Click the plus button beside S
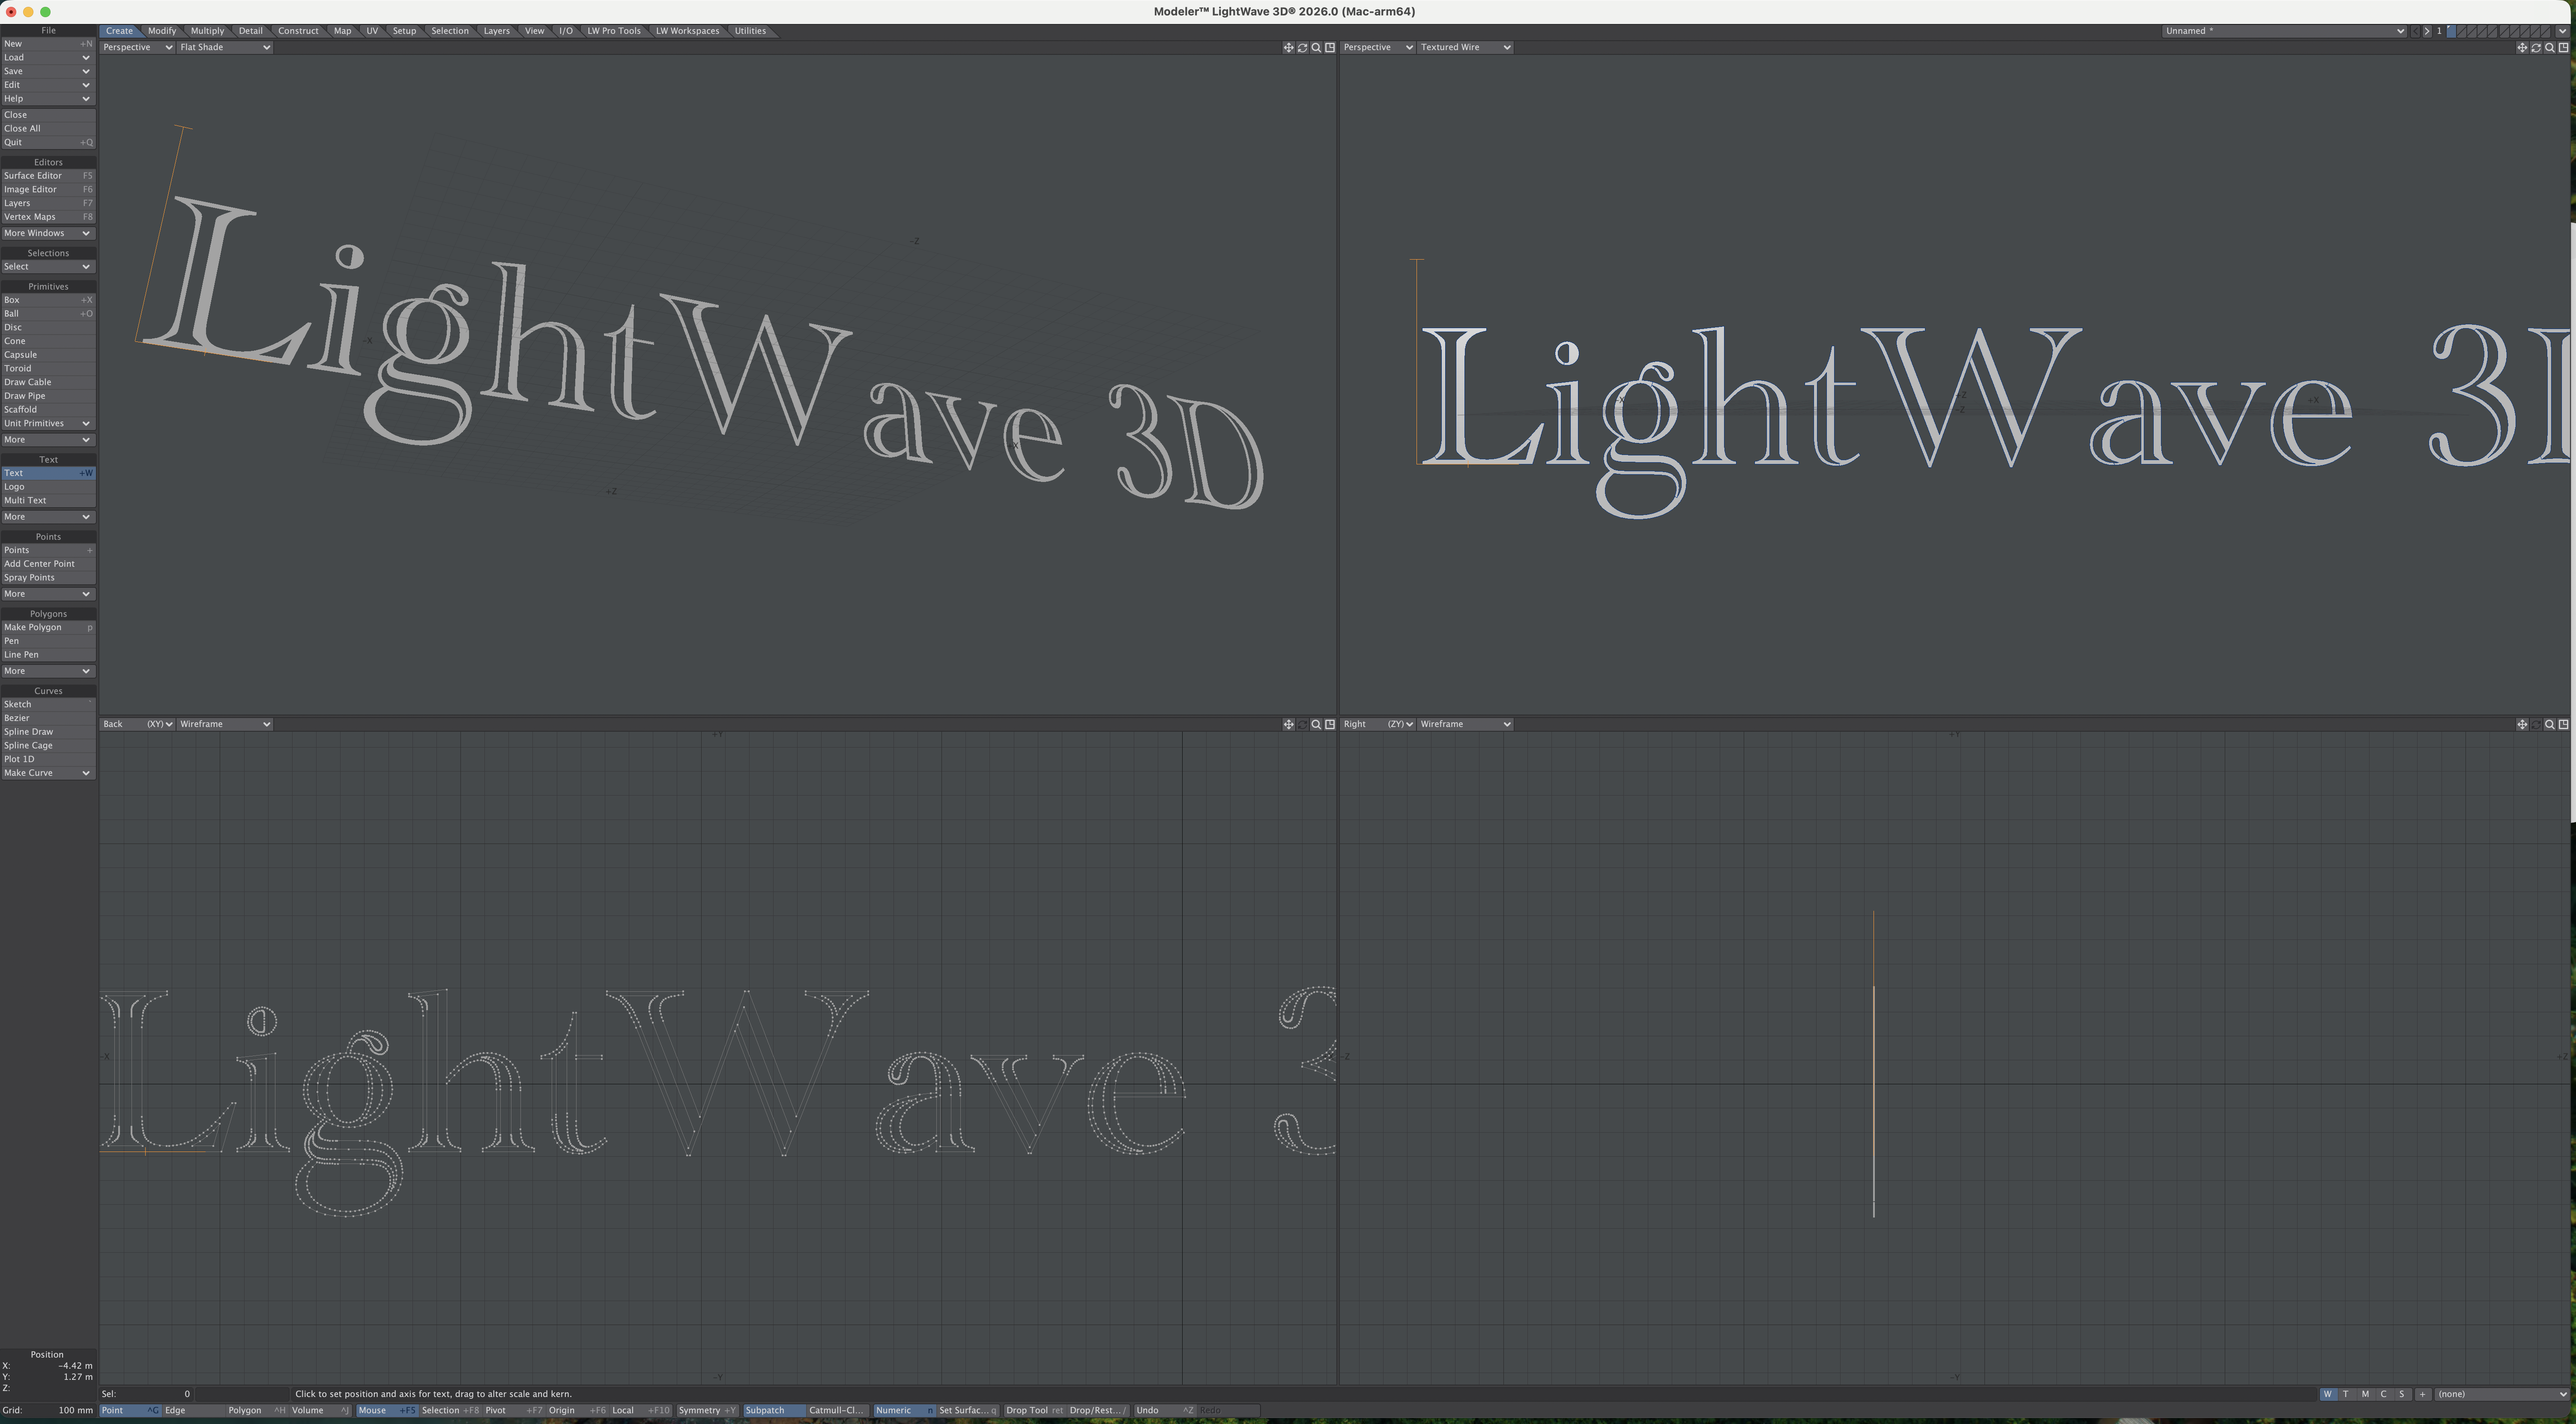The width and height of the screenshot is (2576, 1424). tap(2423, 1394)
